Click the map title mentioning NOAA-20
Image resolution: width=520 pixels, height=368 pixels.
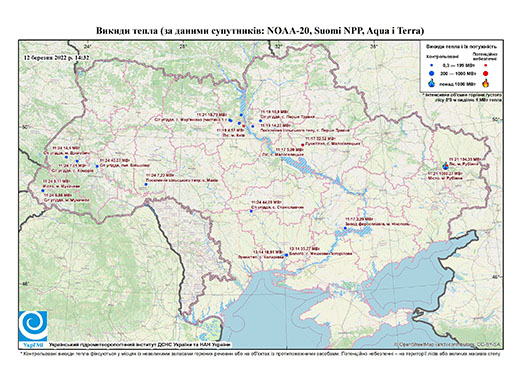(260, 31)
